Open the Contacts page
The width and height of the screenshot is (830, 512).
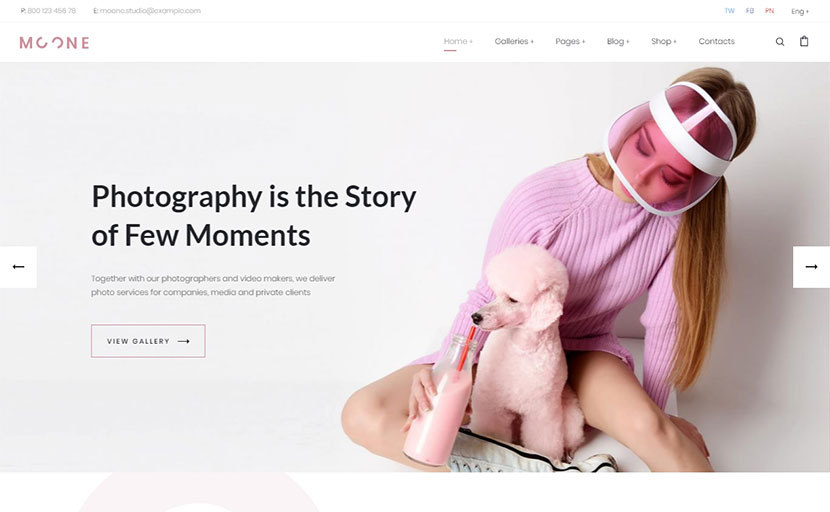point(716,41)
